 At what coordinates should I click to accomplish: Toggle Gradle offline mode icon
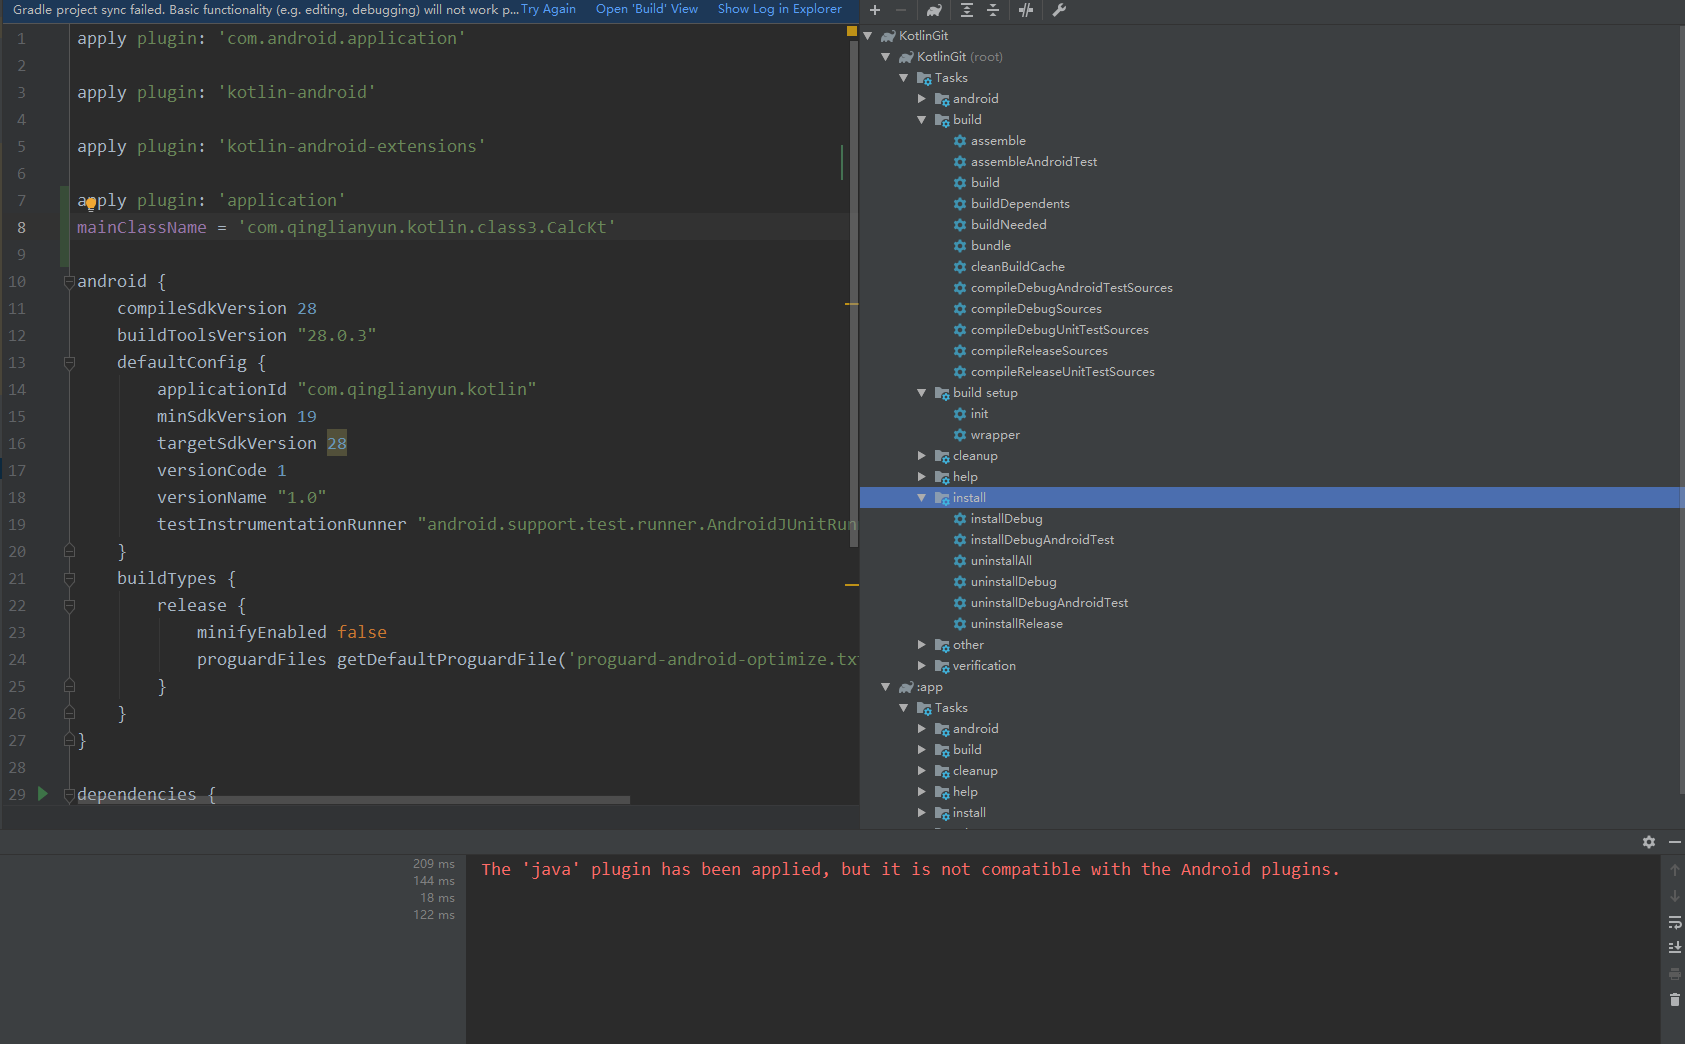click(1026, 10)
